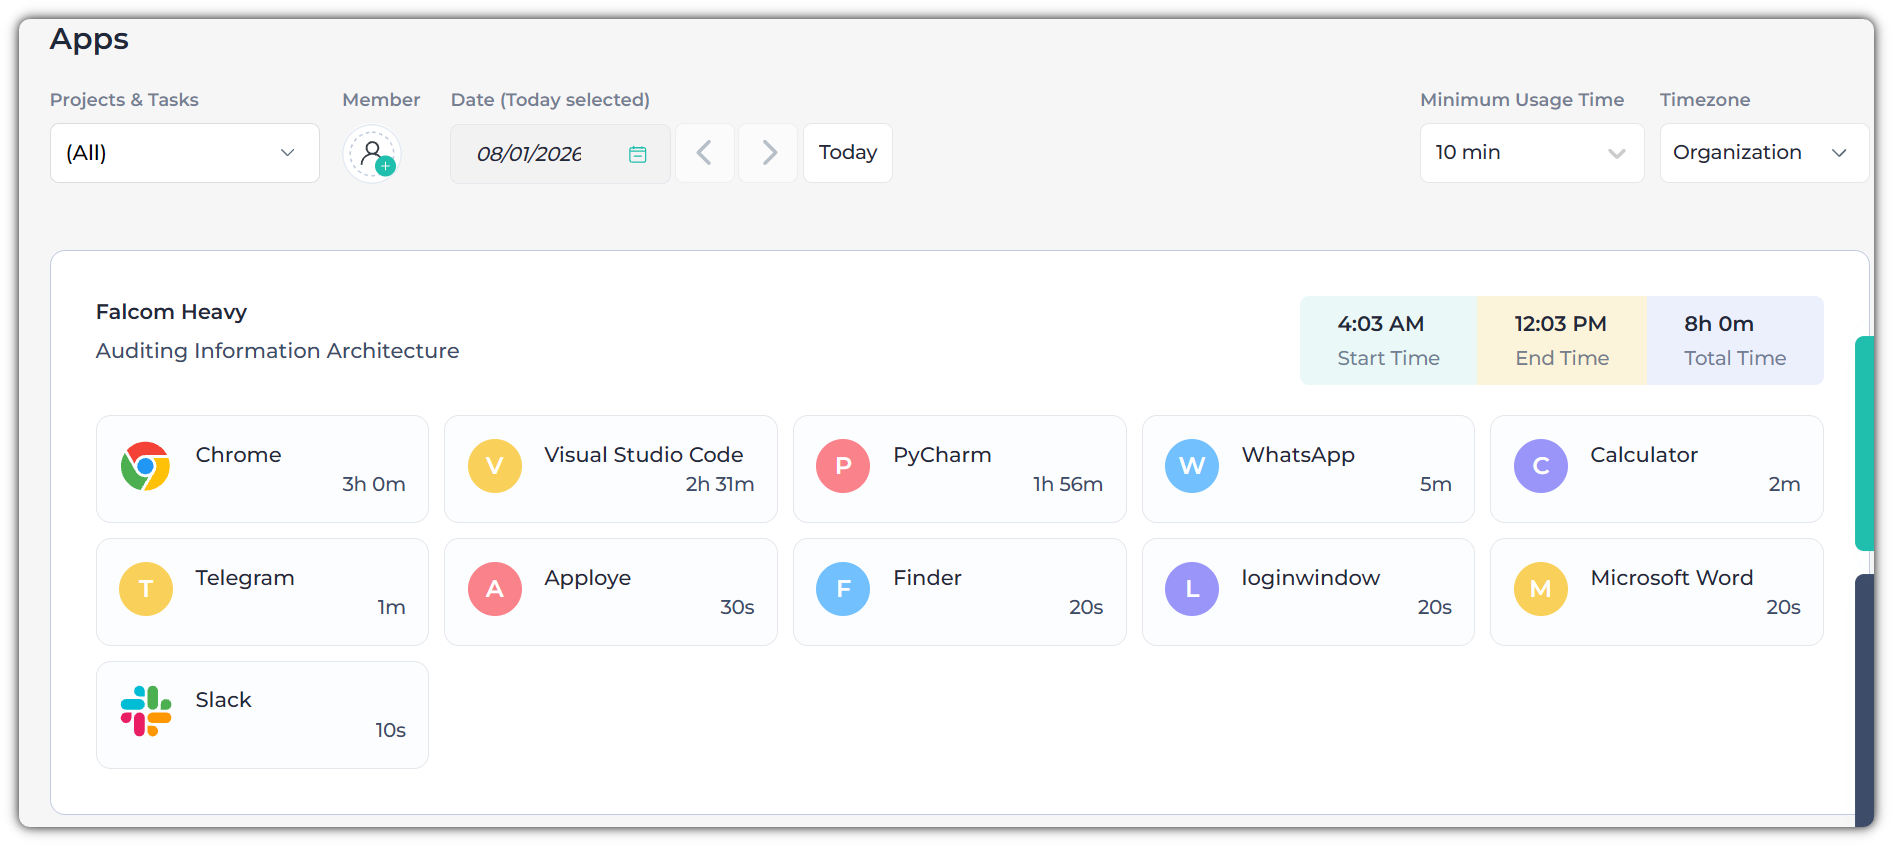Click the Microsoft Word avatar icon
1893x846 pixels.
point(1540,589)
